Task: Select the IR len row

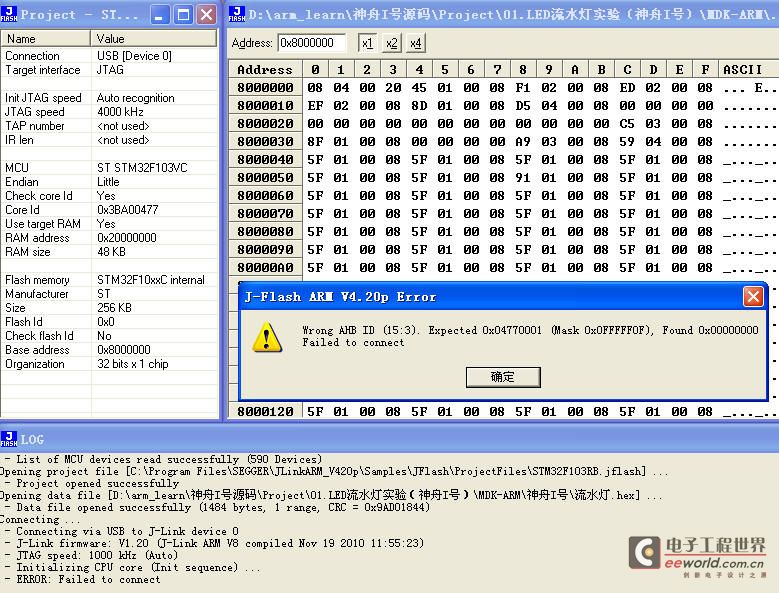Action: [x=109, y=140]
